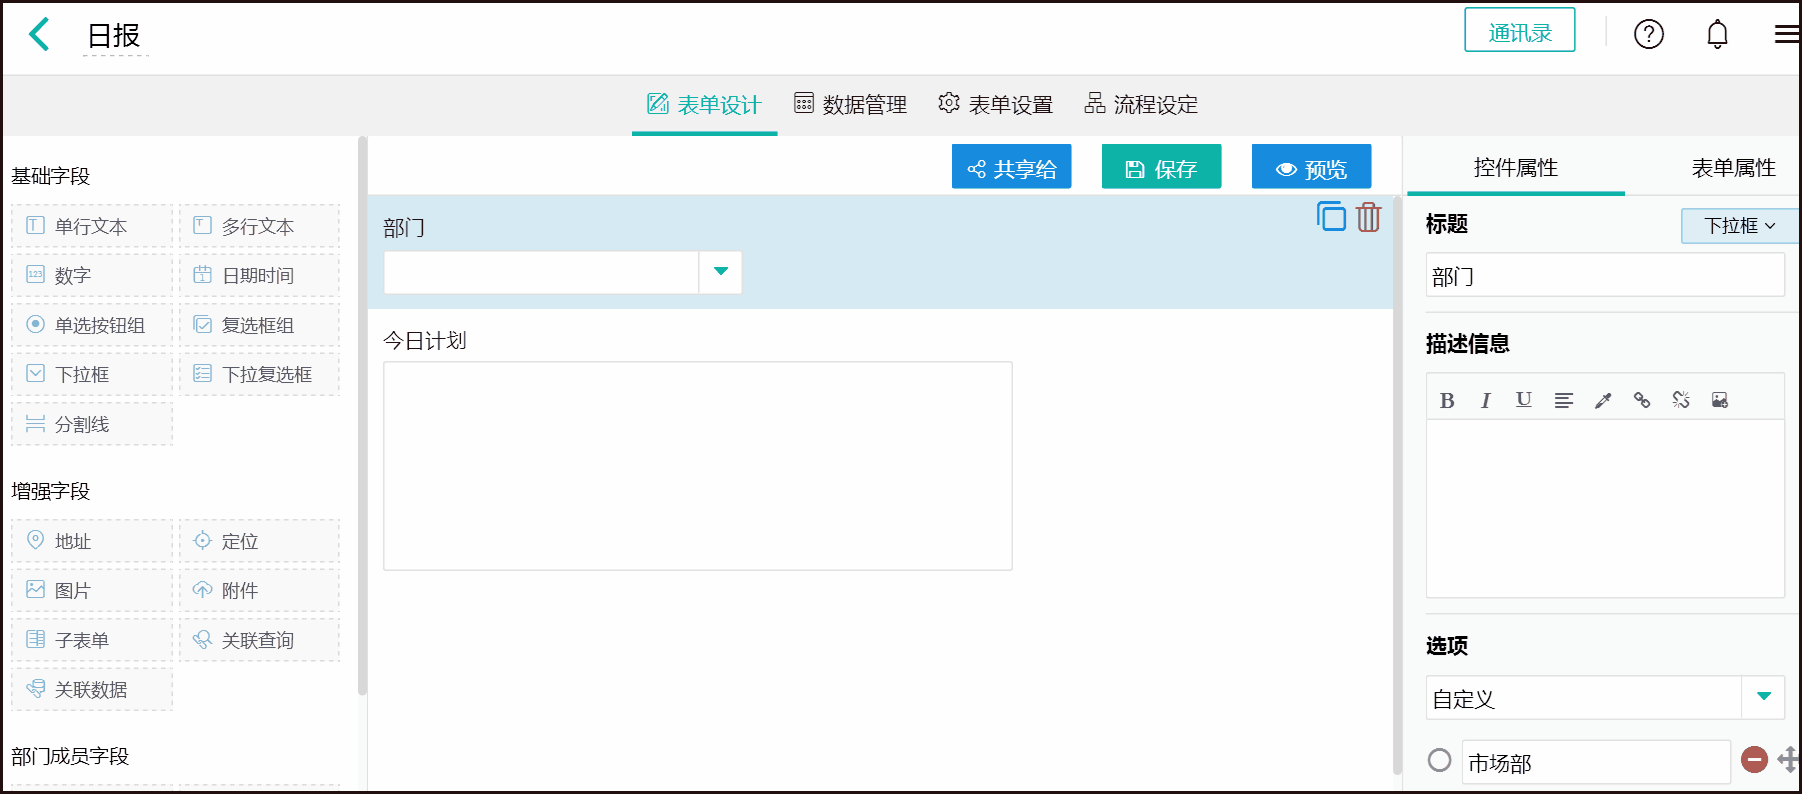This screenshot has width=1802, height=794.
Task: Add a 数字 field
Action: point(92,275)
